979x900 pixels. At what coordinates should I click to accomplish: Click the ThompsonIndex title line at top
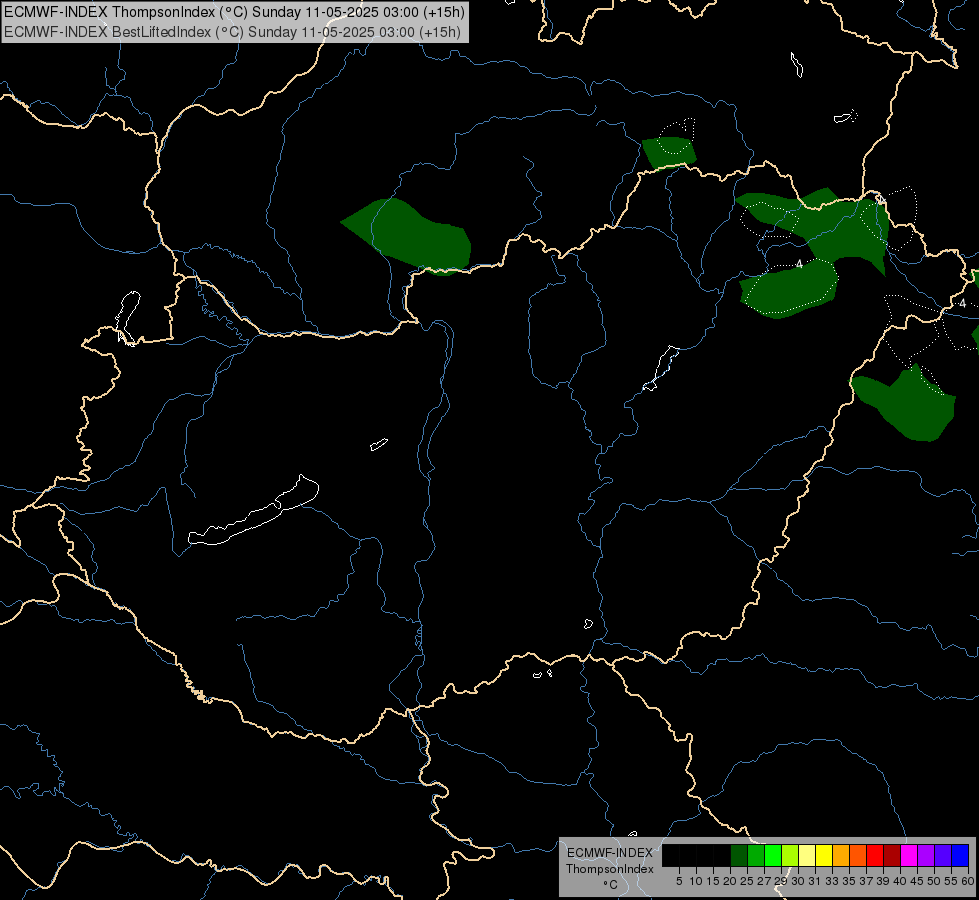(234, 12)
